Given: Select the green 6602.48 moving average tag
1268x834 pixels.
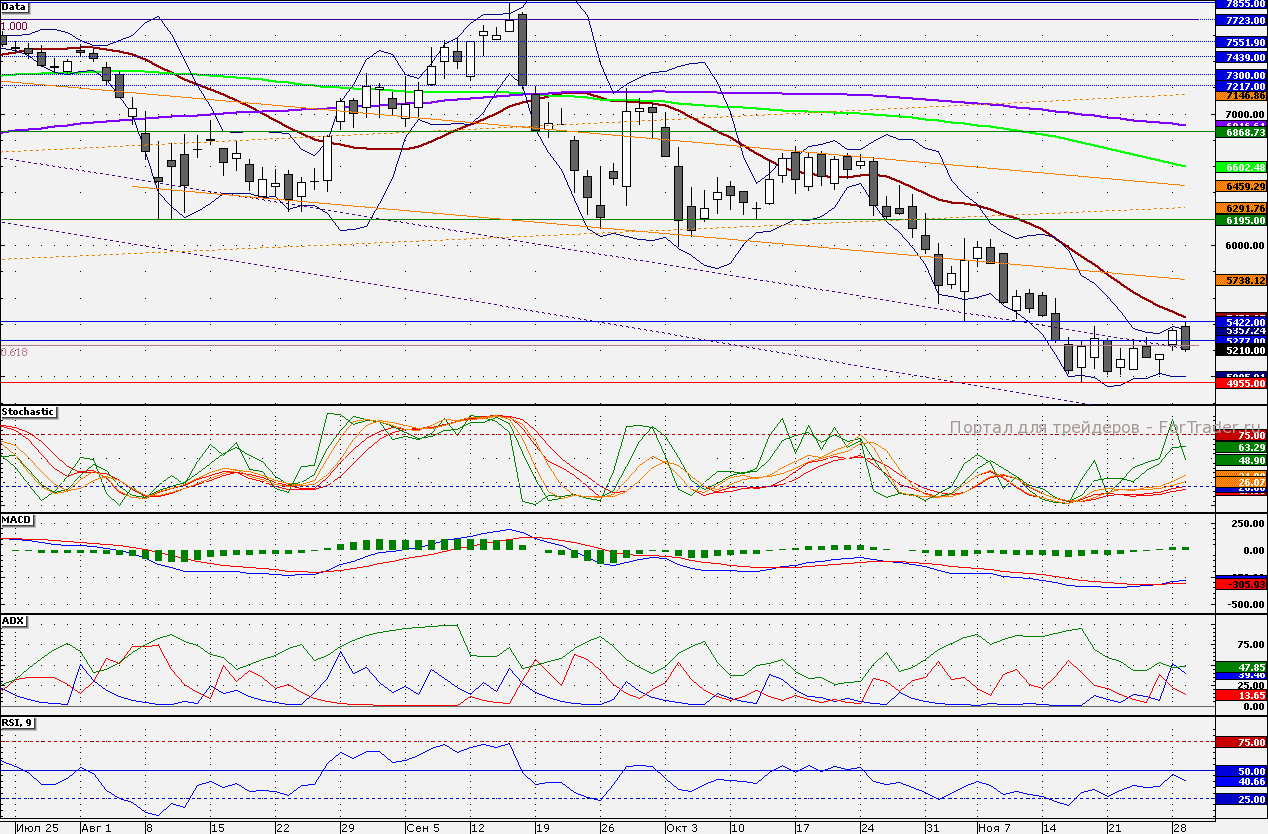Looking at the screenshot, I should pos(1240,167).
